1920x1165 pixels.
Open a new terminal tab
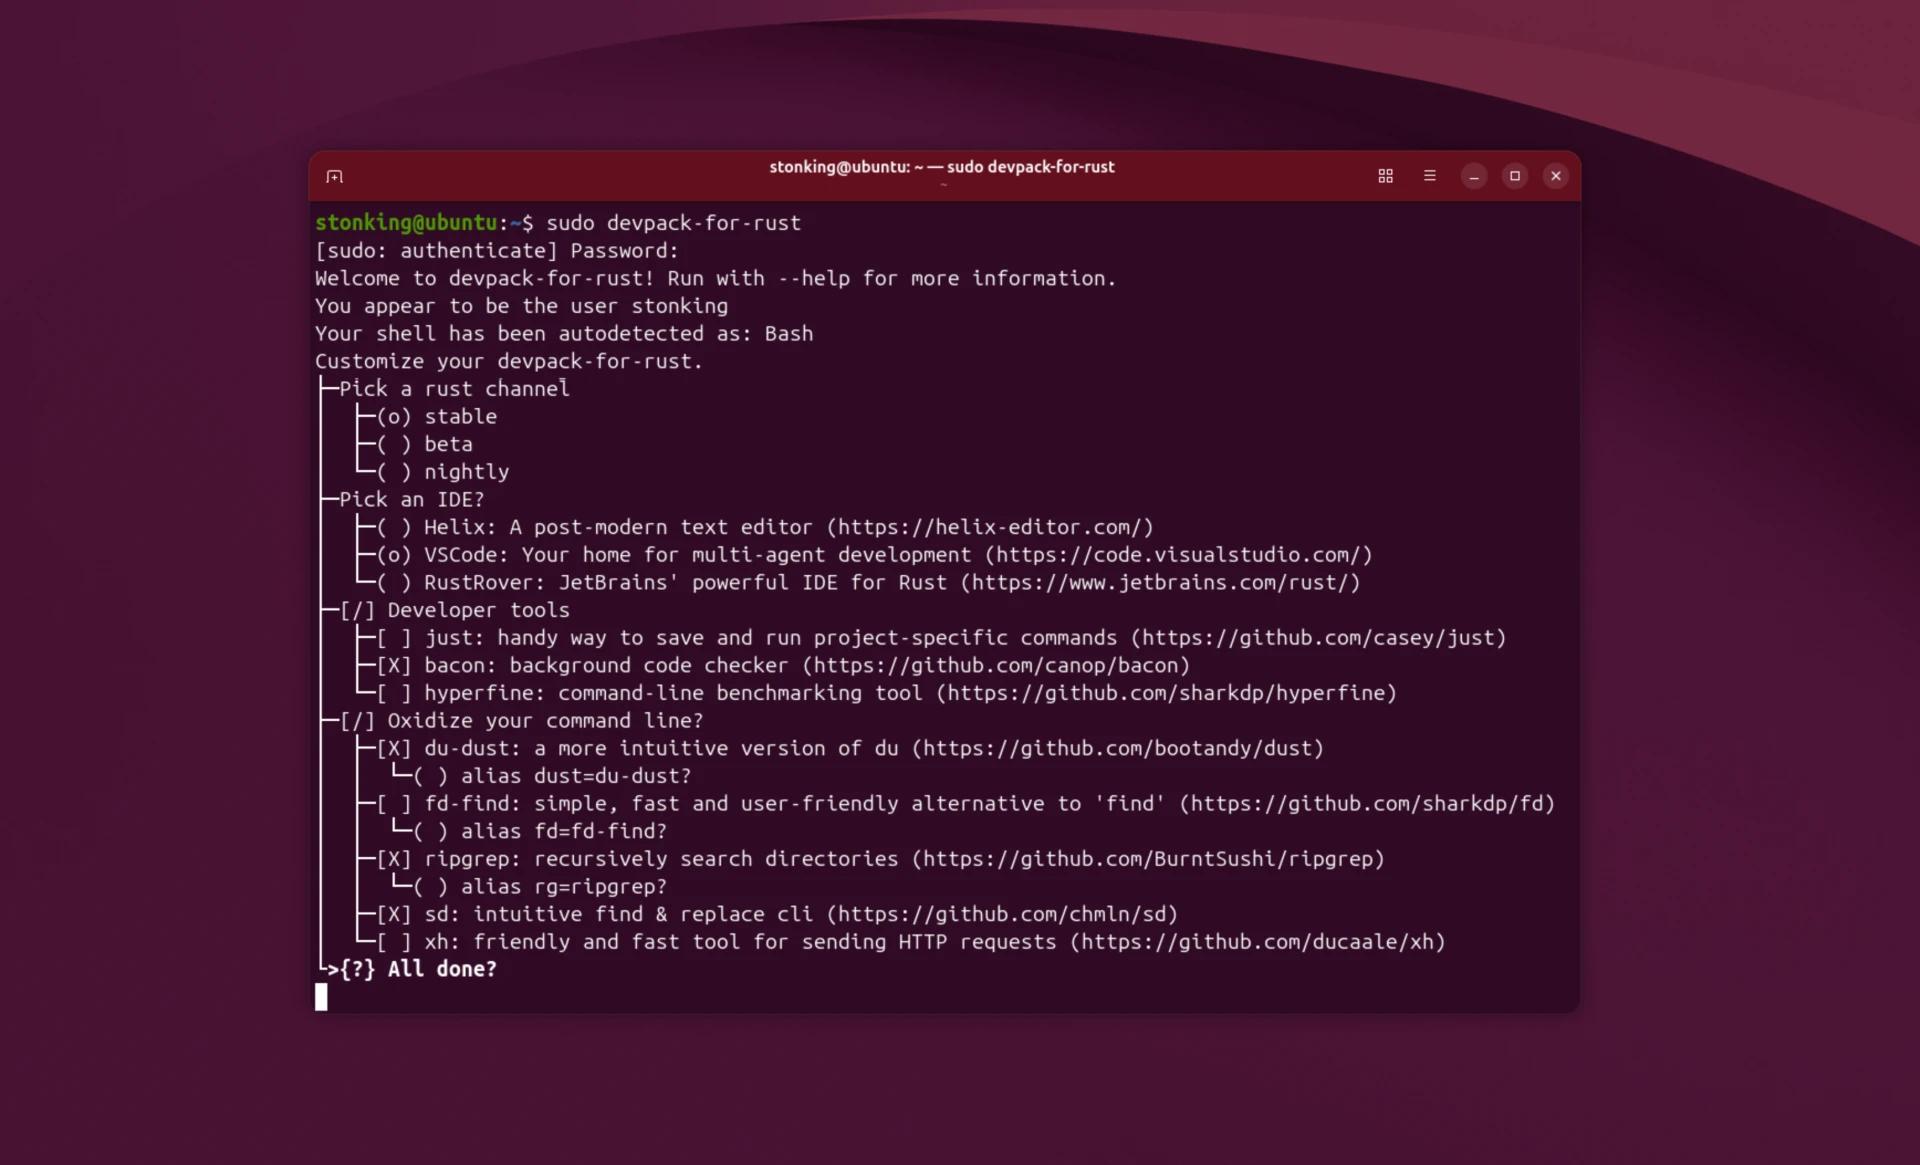tap(334, 177)
